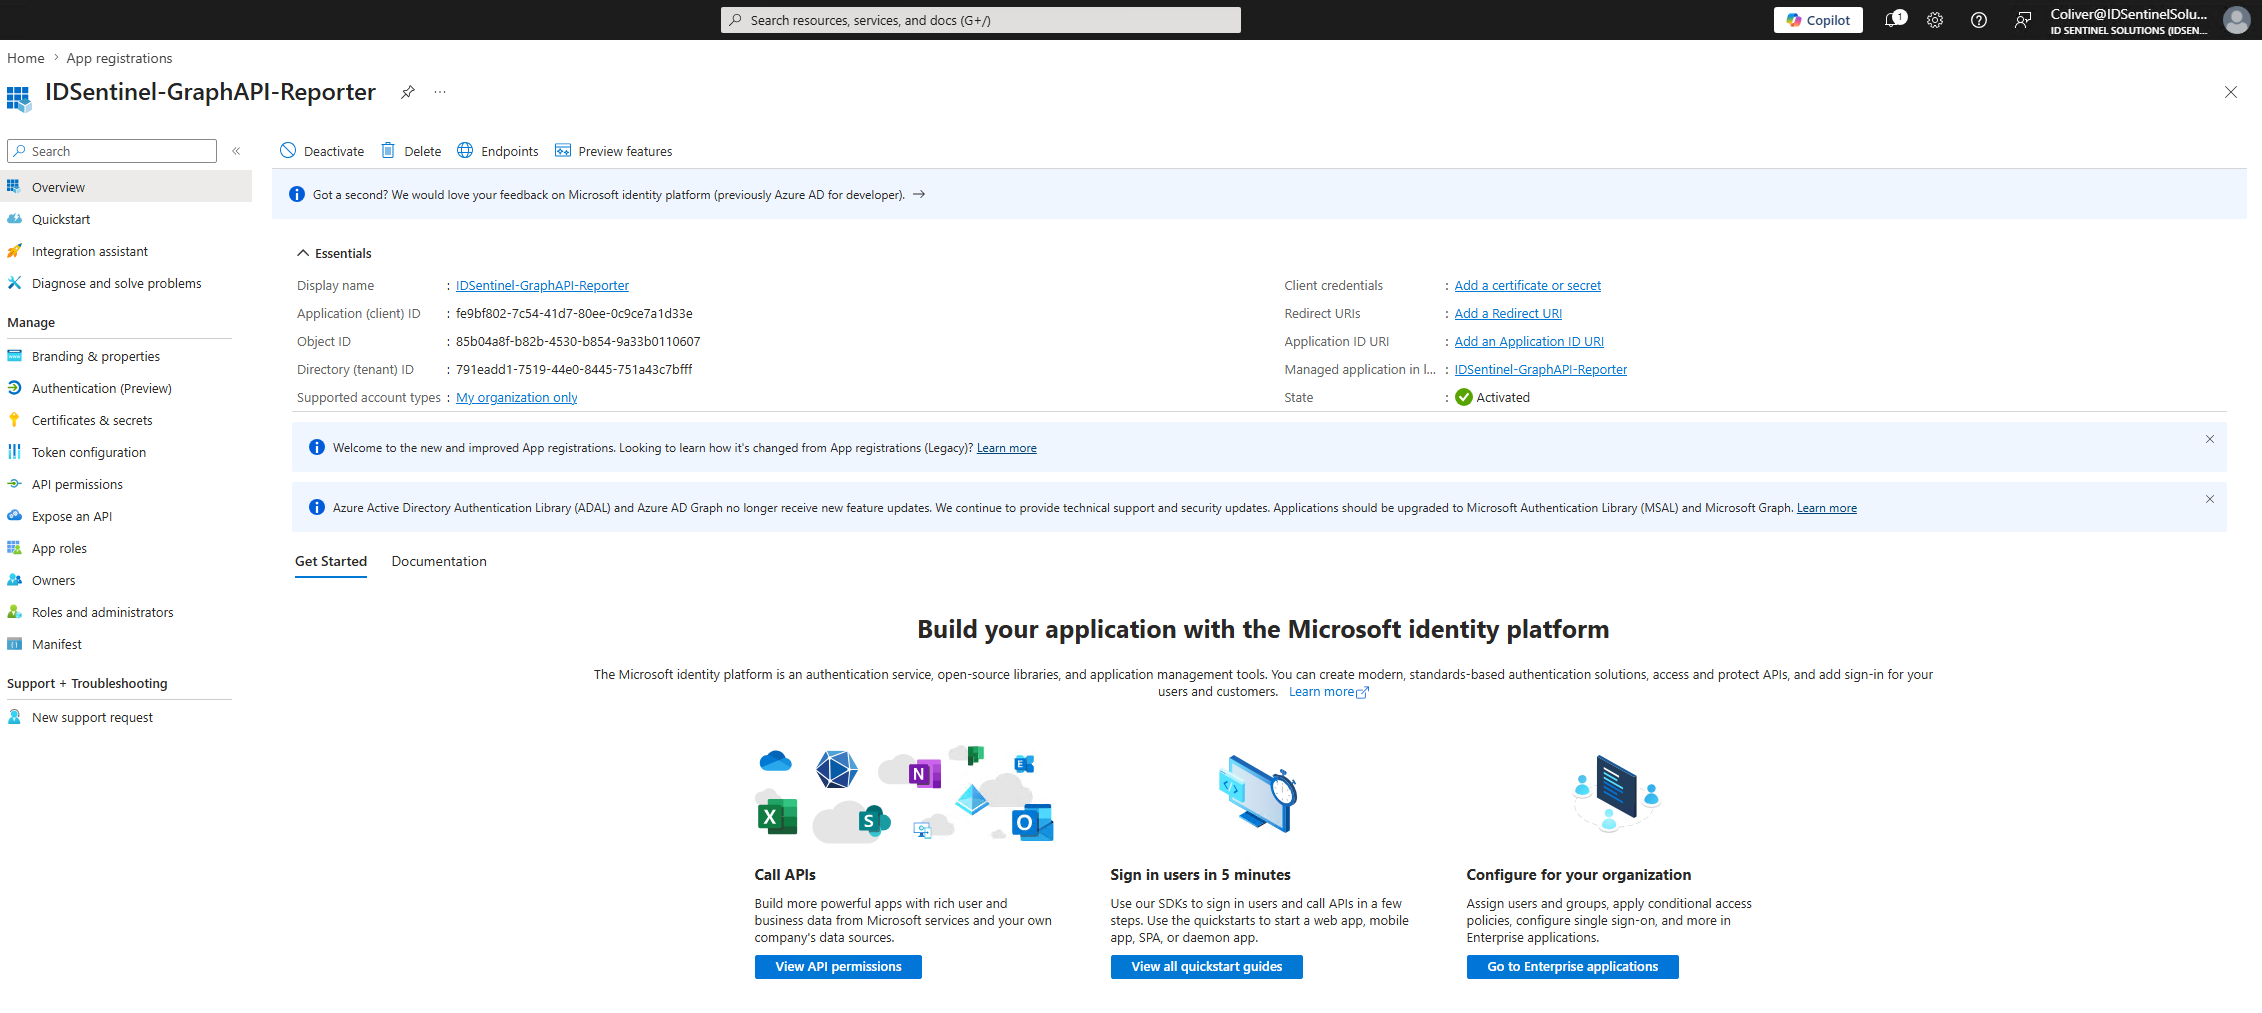Open managed application IDSentinel-GraphAPI-Reporter link
2262x1013 pixels.
point(1540,369)
